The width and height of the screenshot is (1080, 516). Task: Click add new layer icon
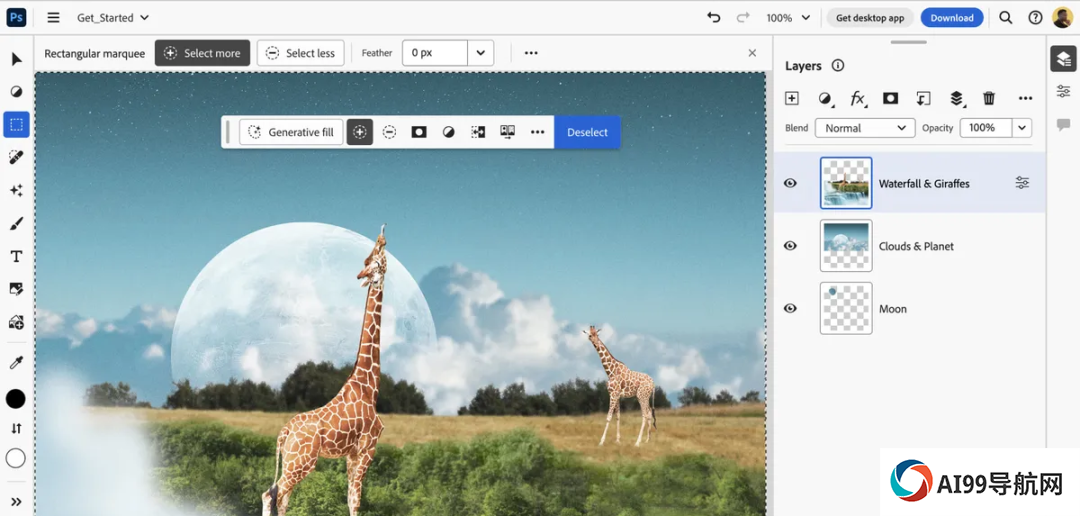point(792,99)
